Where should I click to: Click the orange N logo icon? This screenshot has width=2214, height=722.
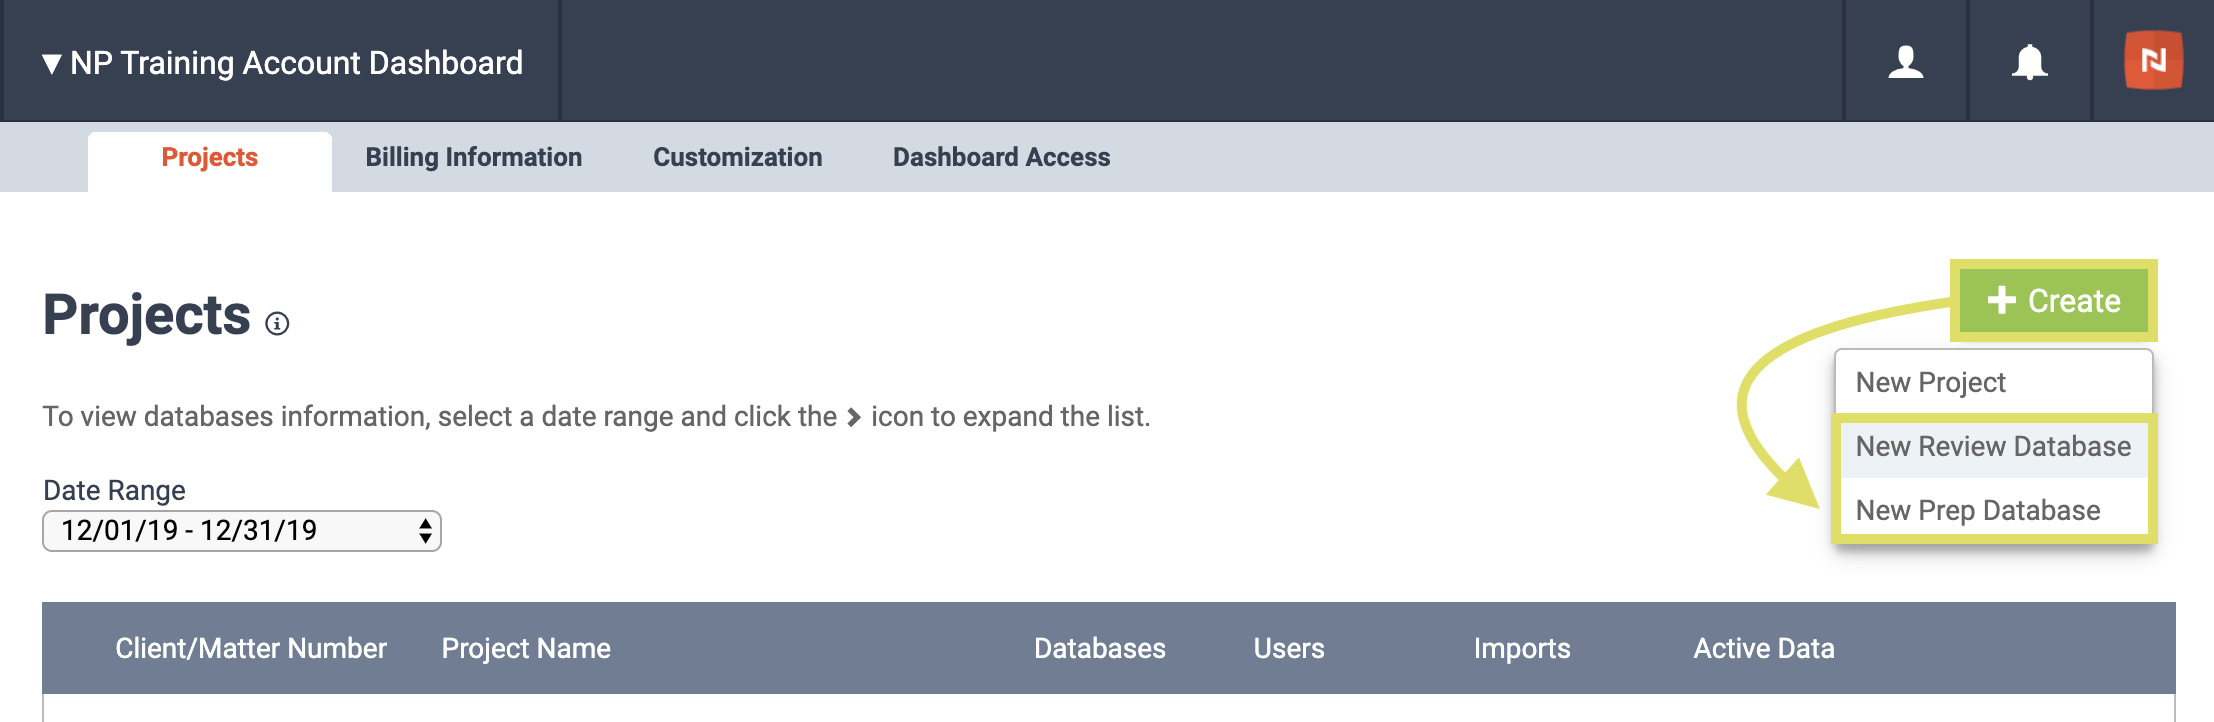coord(2153,60)
